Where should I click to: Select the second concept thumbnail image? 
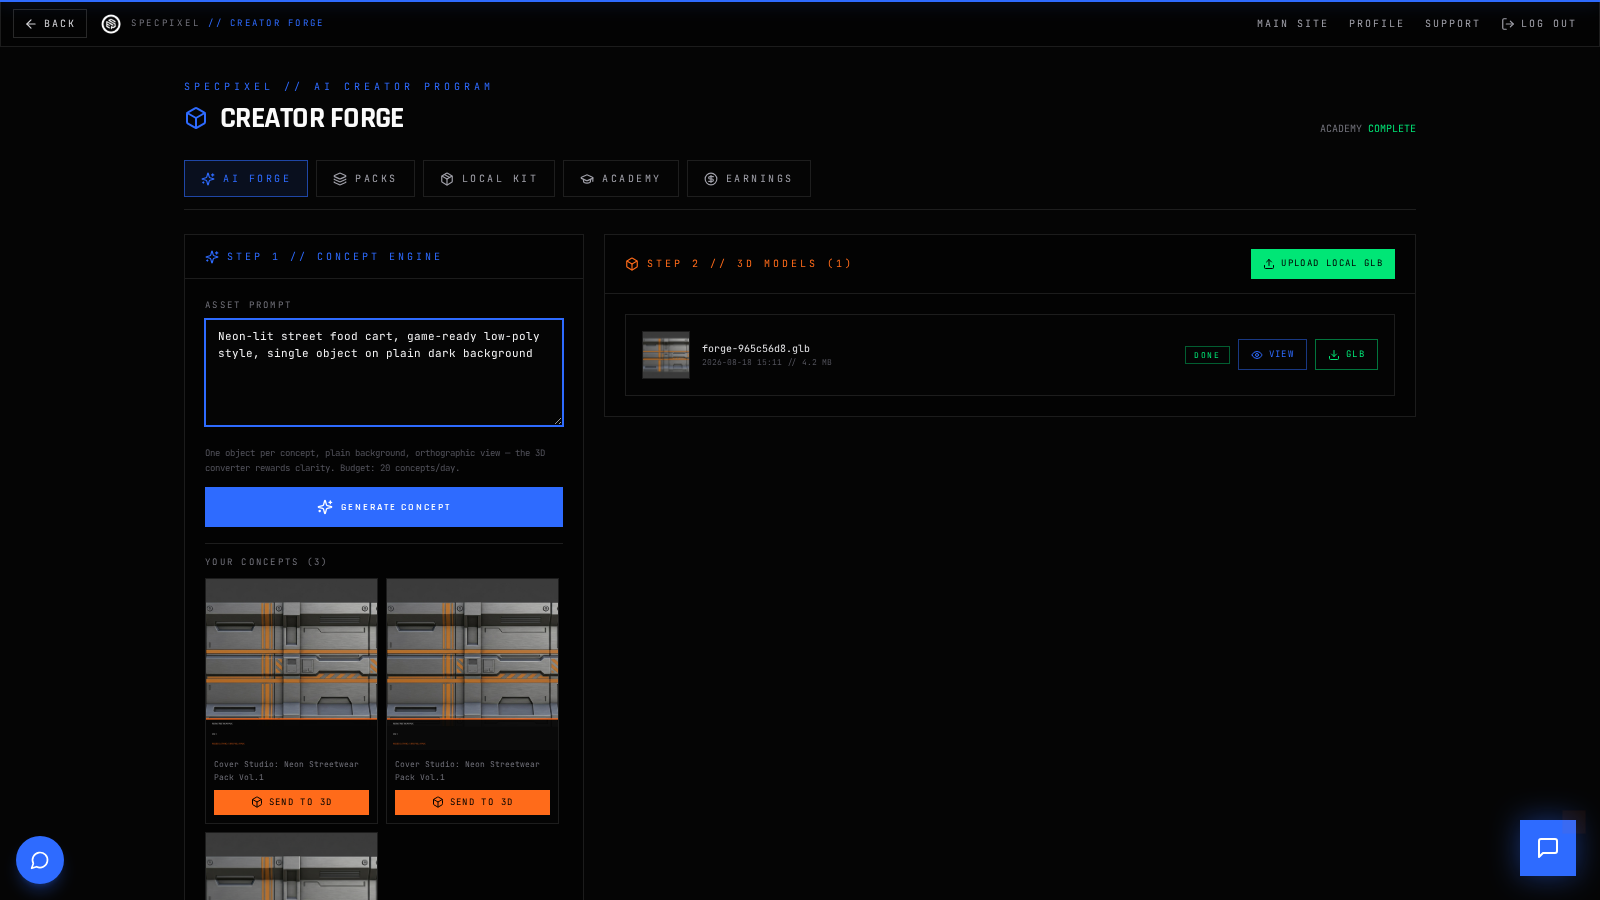(x=472, y=664)
